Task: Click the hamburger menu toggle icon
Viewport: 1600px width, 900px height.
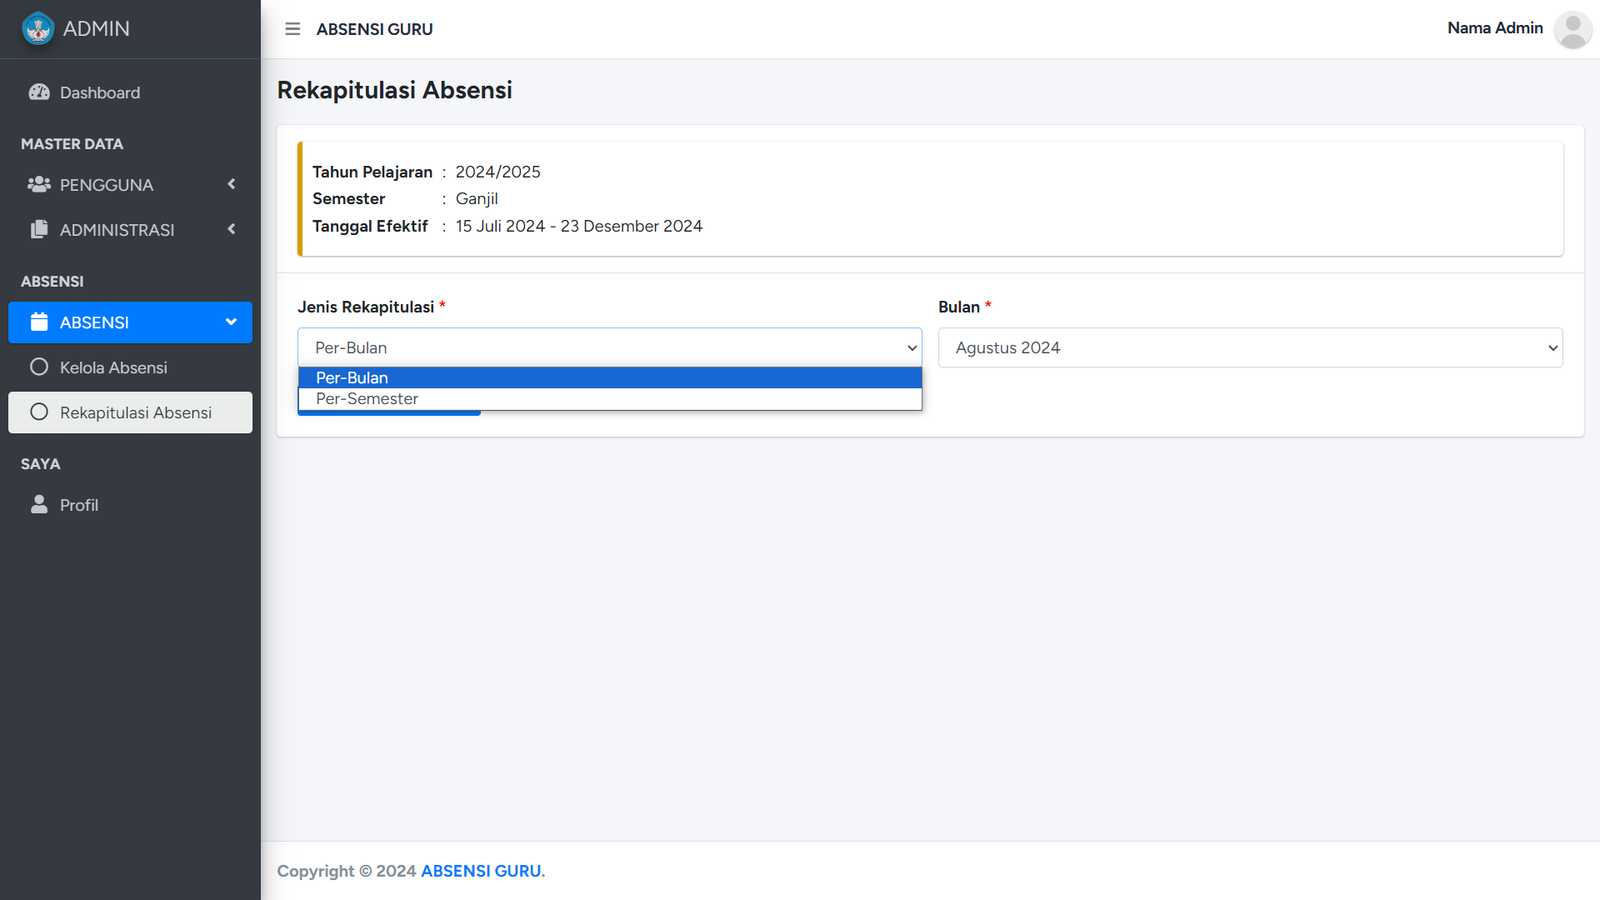Action: (x=292, y=29)
